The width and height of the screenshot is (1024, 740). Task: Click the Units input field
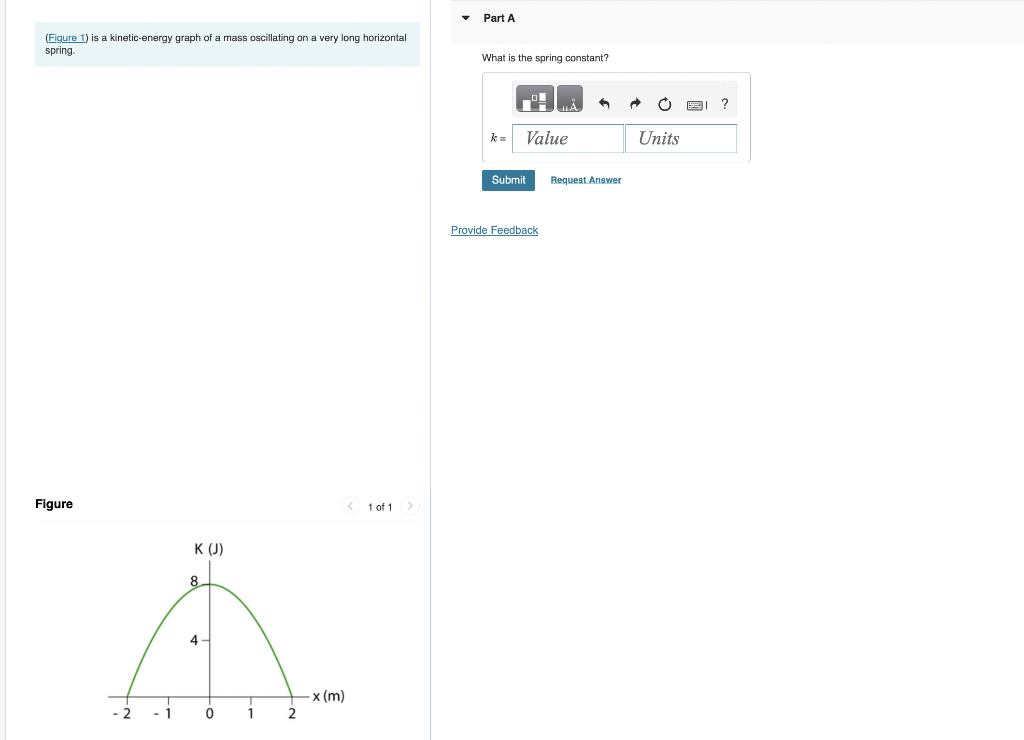(x=681, y=138)
